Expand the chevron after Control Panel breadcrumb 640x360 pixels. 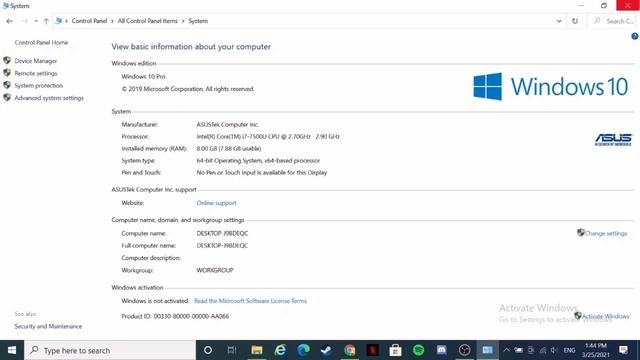click(x=112, y=21)
